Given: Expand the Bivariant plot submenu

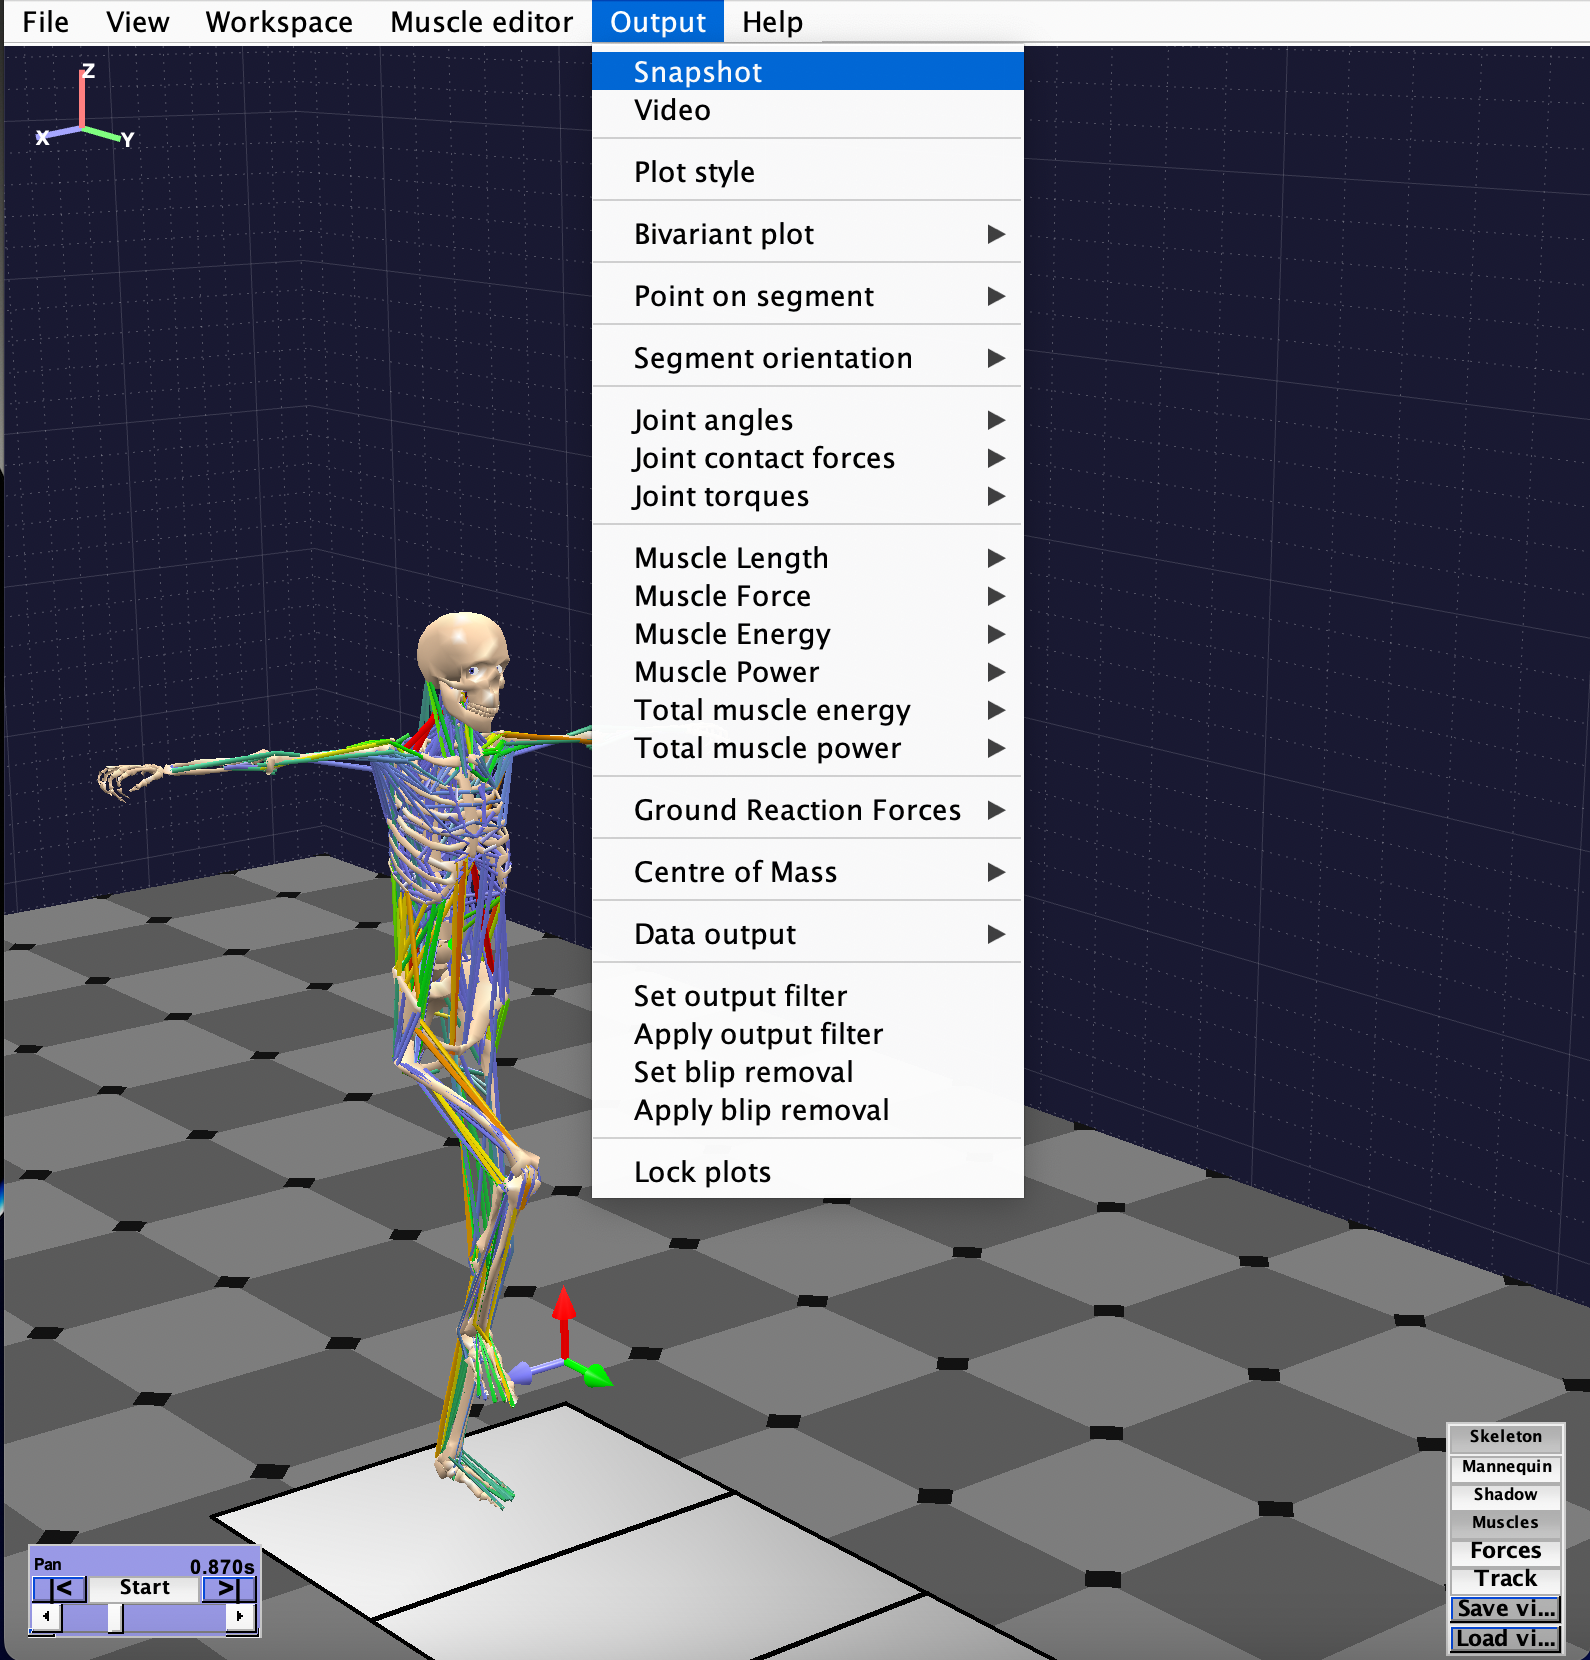Looking at the screenshot, I should tap(808, 234).
